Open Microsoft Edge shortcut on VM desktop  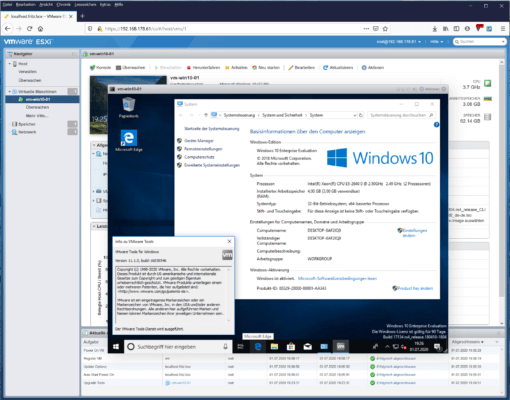129,141
